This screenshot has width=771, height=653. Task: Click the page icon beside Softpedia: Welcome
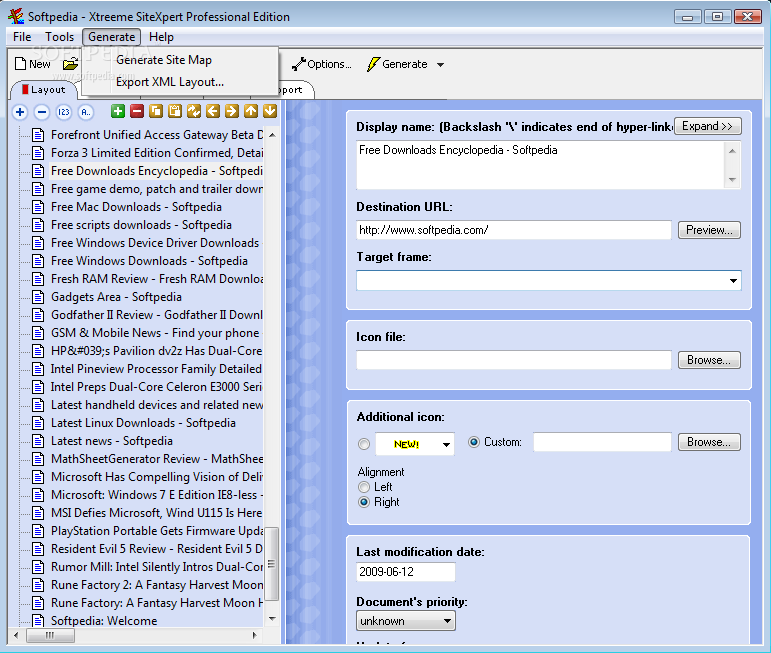(38, 621)
